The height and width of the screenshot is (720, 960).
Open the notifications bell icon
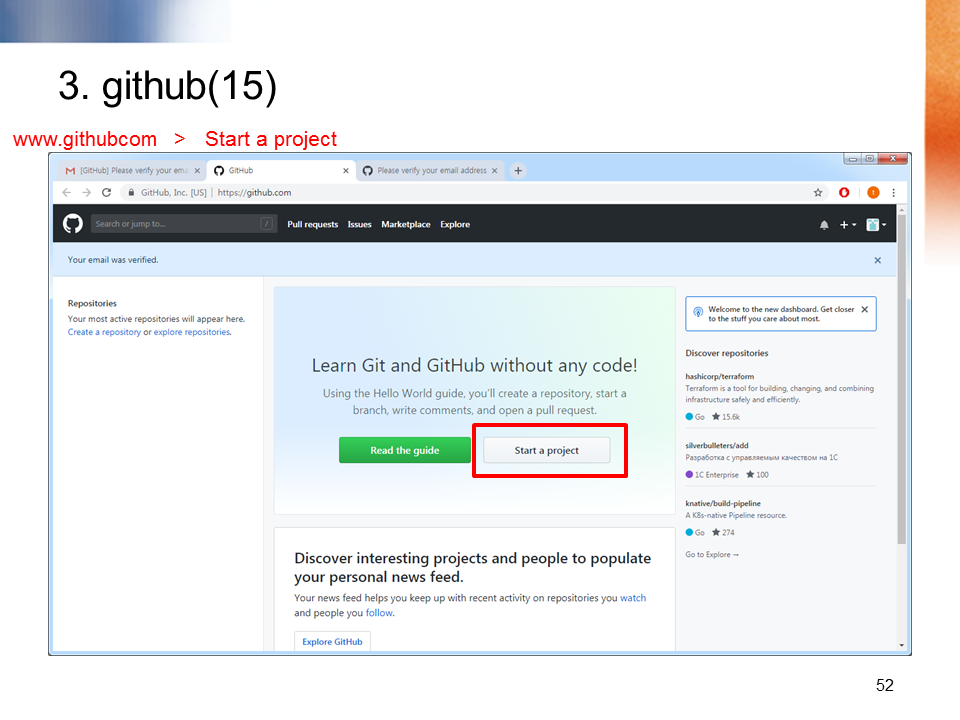[824, 225]
